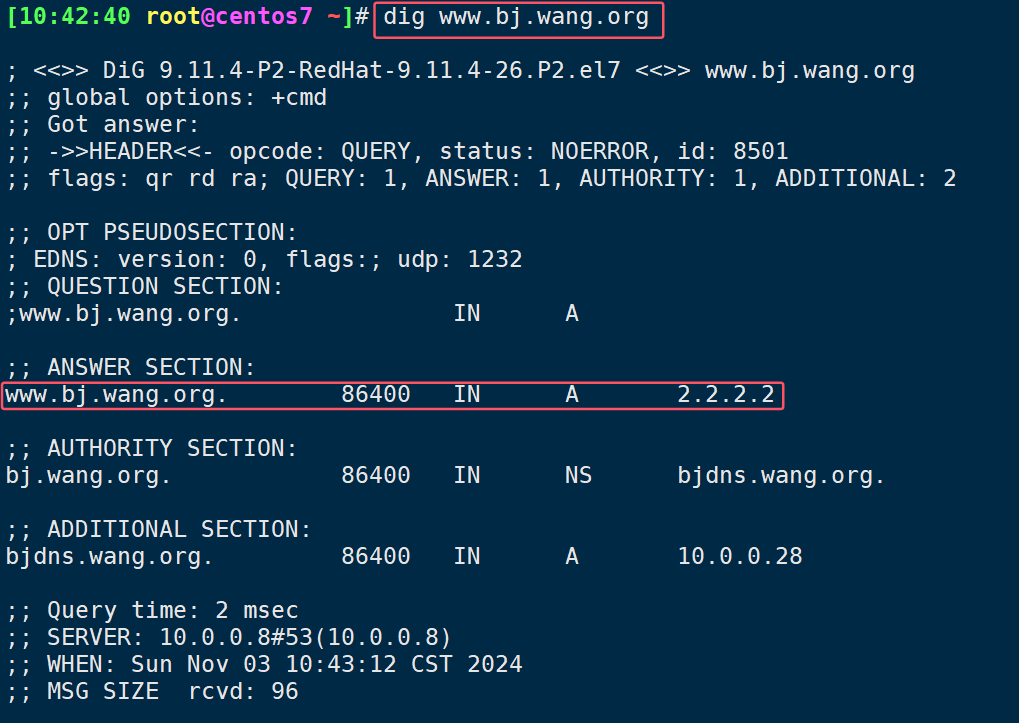The width and height of the screenshot is (1019, 723).
Task: Click the timestamp 10:42:40 in prompt
Action: pyautogui.click(x=75, y=16)
